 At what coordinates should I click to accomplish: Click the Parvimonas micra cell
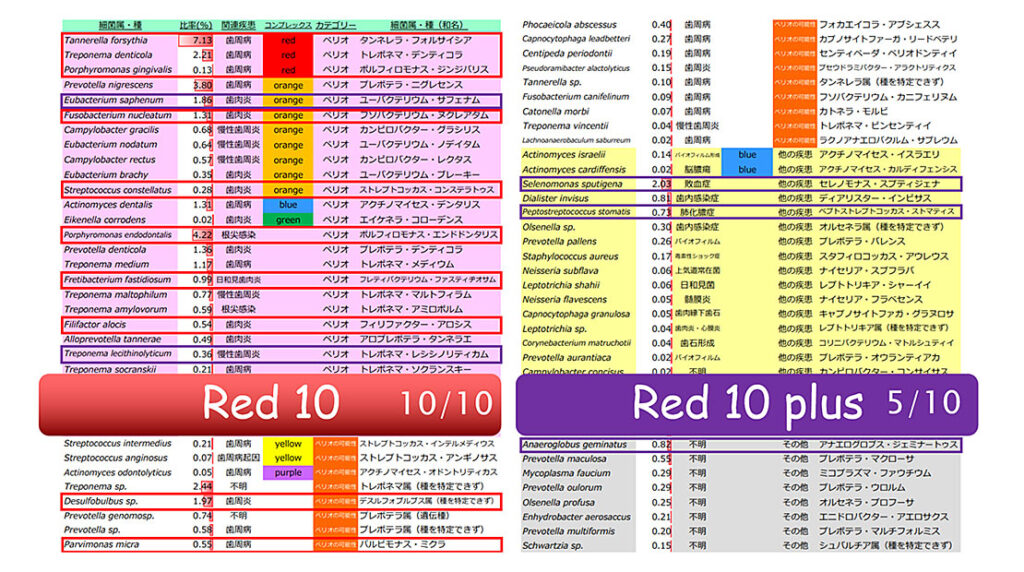coord(101,545)
